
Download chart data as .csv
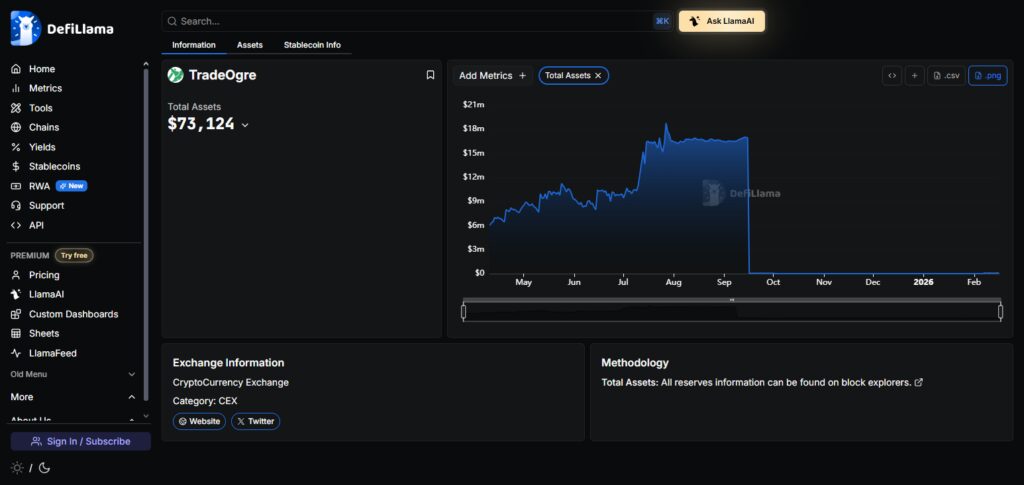(x=946, y=76)
